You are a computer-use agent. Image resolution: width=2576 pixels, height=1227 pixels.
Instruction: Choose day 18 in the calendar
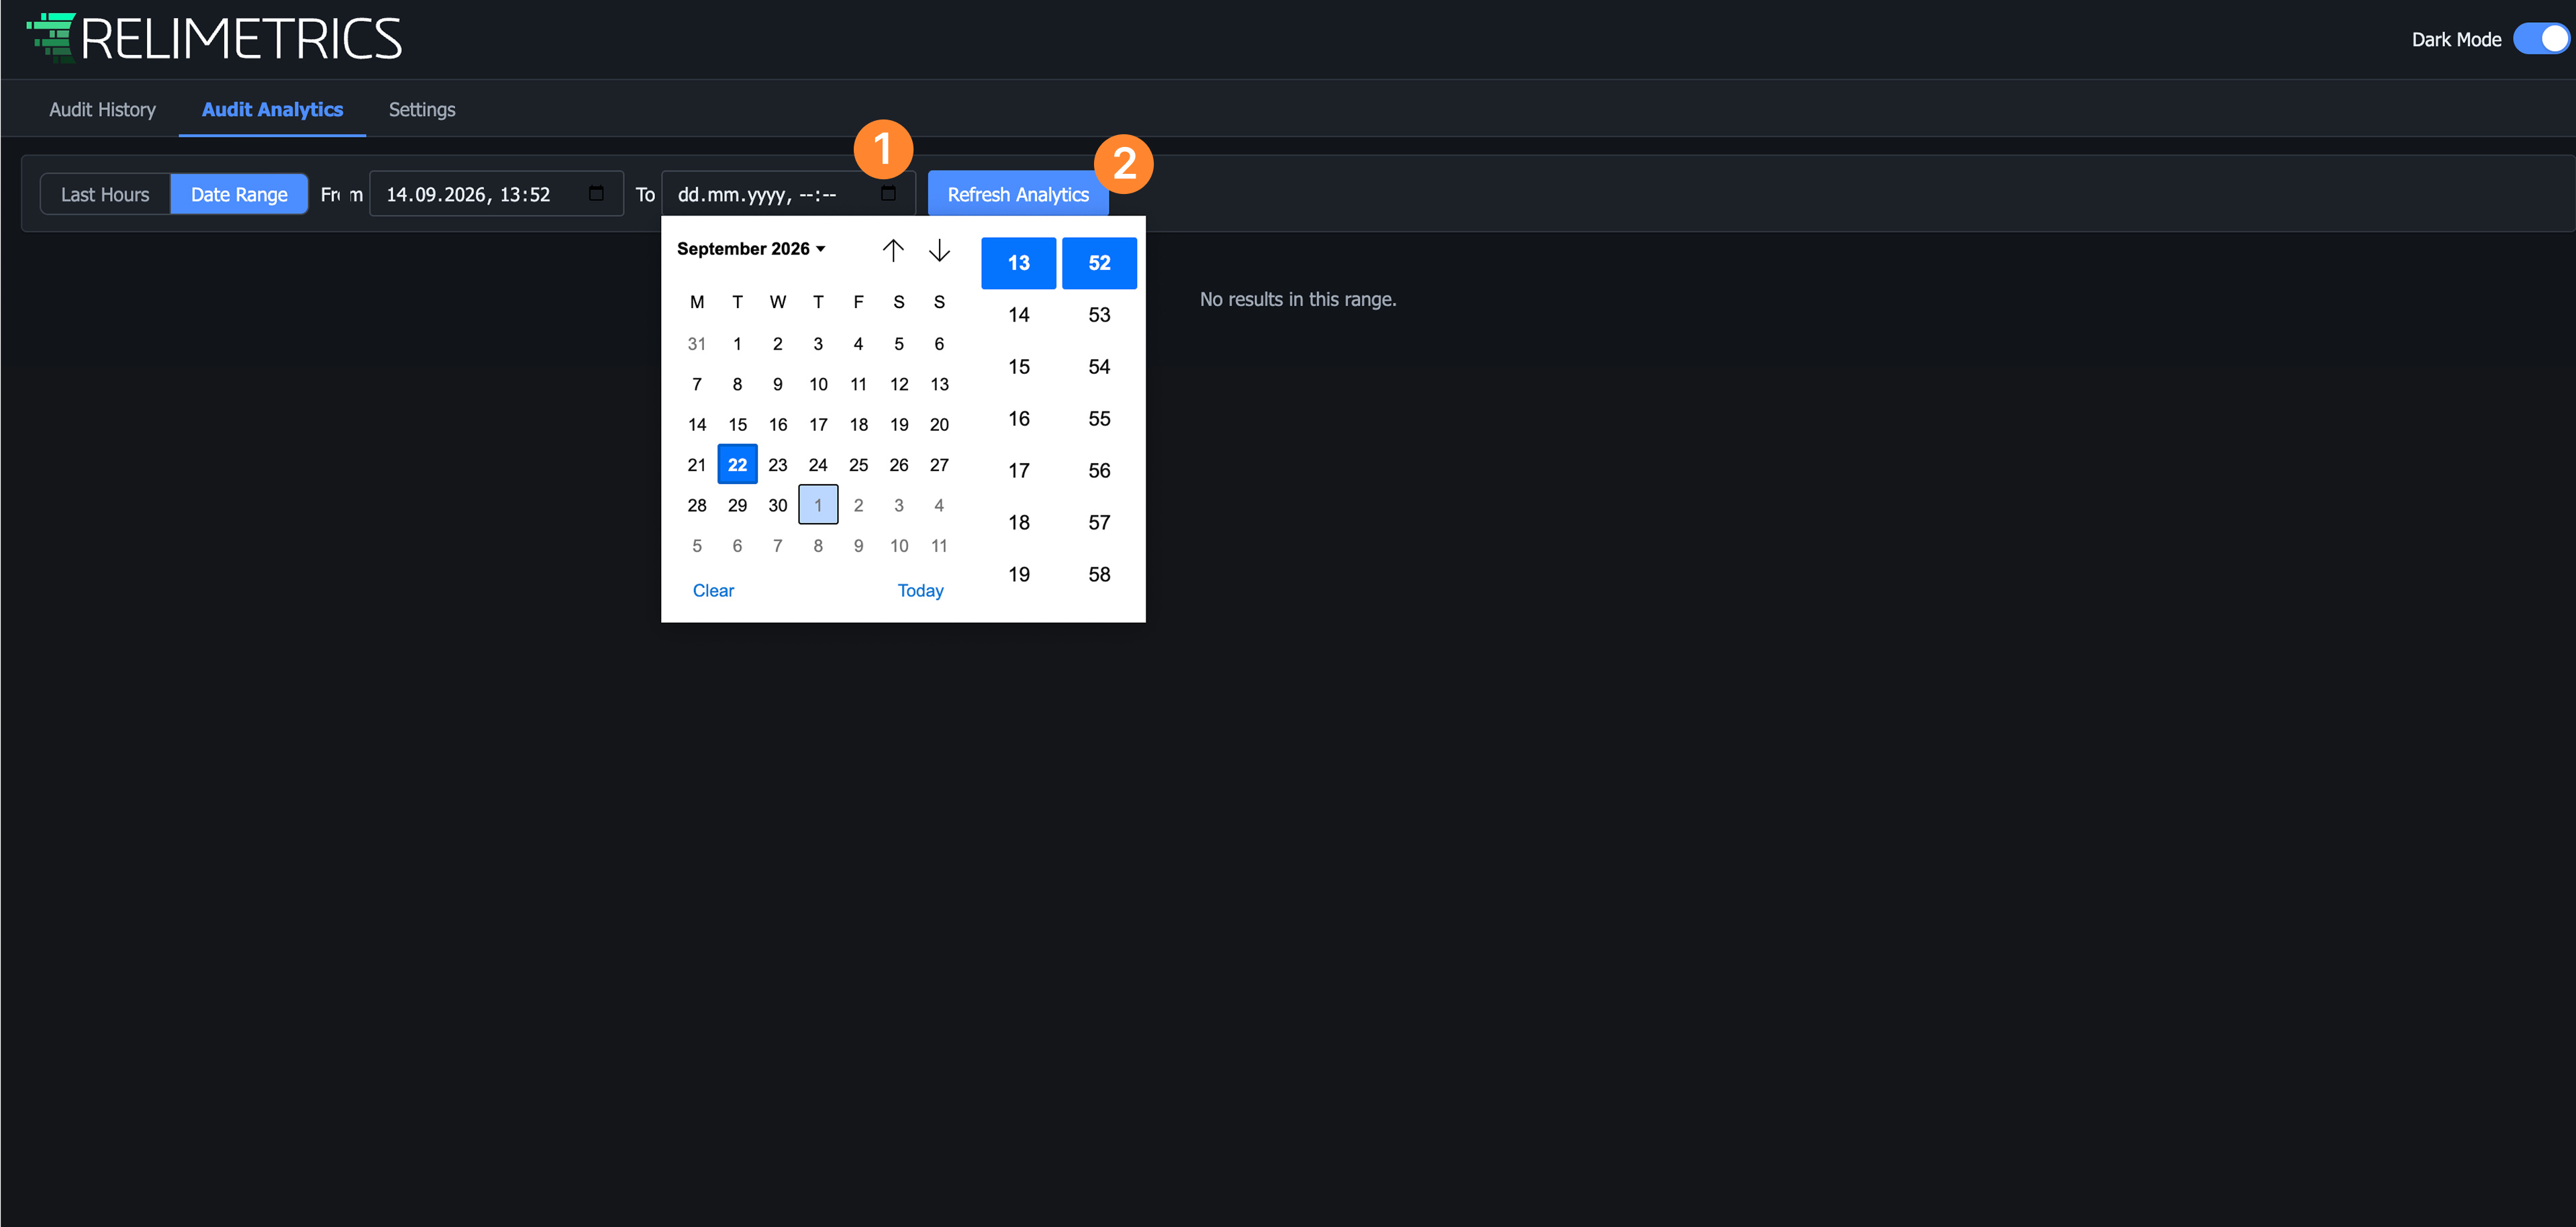pyautogui.click(x=858, y=424)
